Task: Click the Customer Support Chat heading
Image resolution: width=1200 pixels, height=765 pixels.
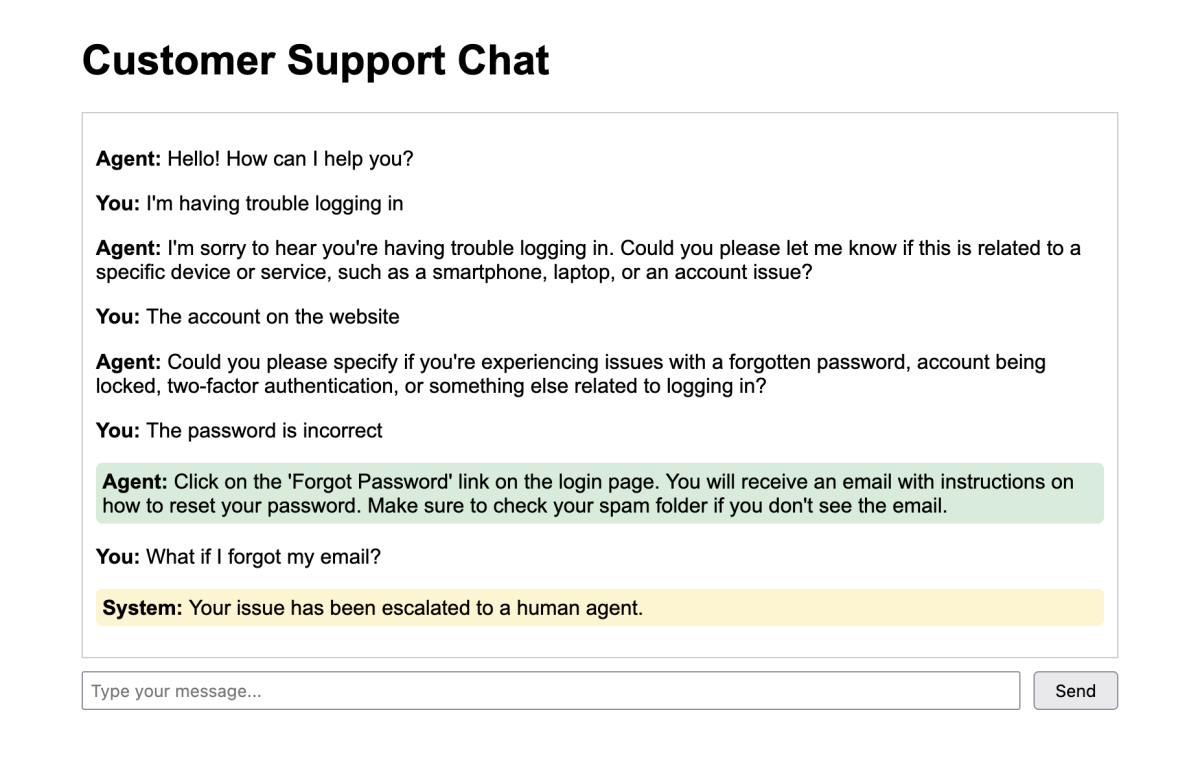Action: pyautogui.click(x=315, y=61)
